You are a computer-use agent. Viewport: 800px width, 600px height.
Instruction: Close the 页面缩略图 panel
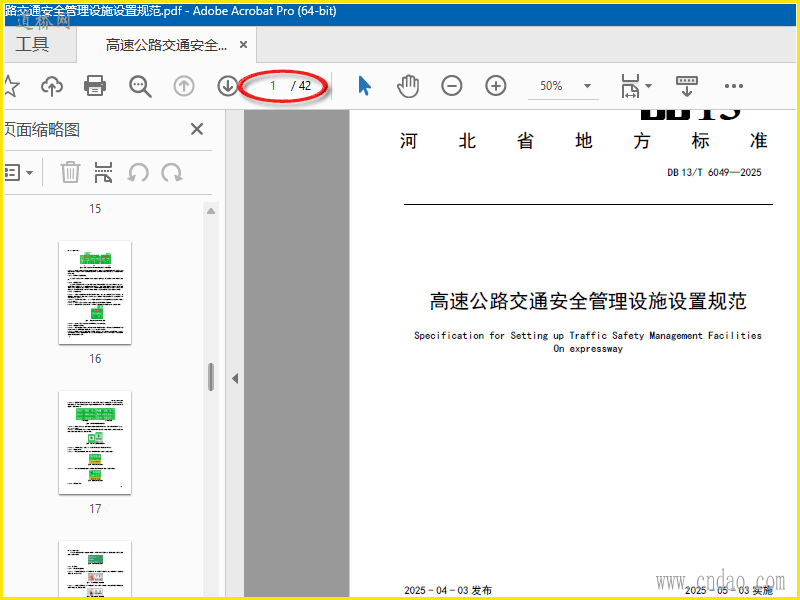[x=197, y=129]
